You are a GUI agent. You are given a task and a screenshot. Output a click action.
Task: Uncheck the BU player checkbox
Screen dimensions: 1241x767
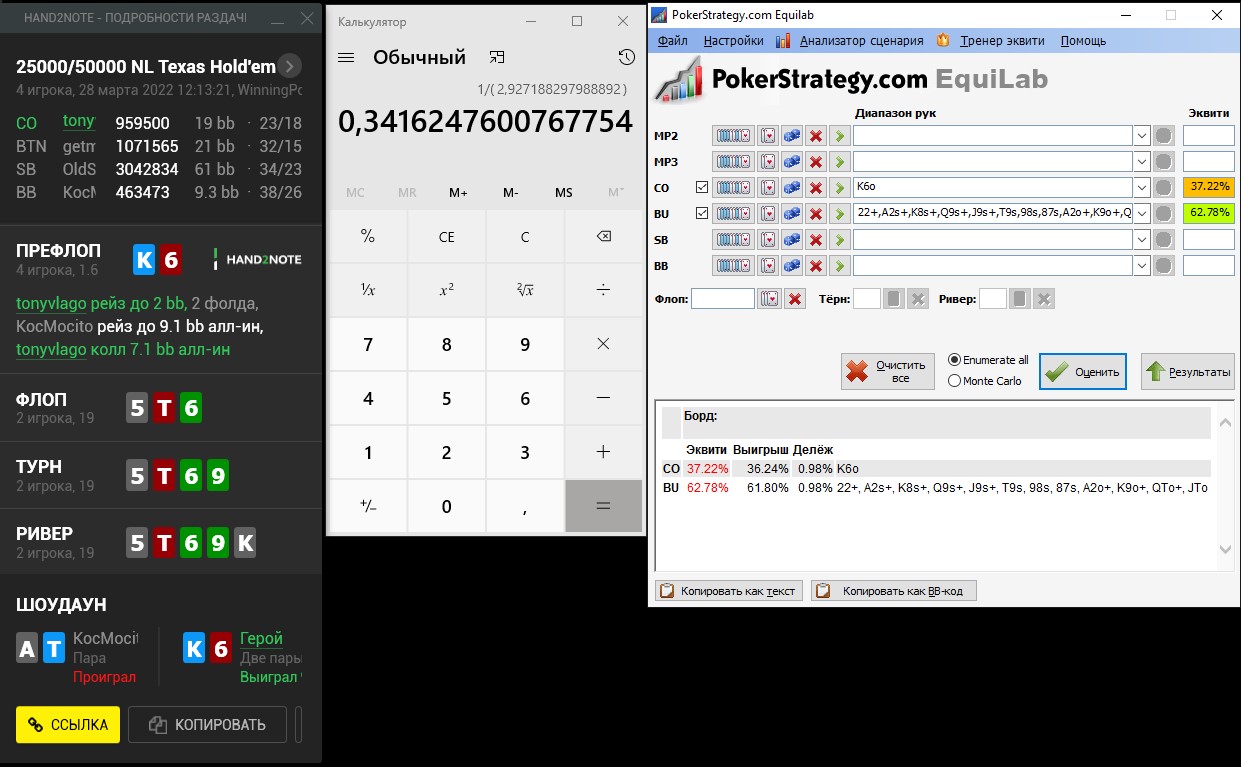(701, 213)
